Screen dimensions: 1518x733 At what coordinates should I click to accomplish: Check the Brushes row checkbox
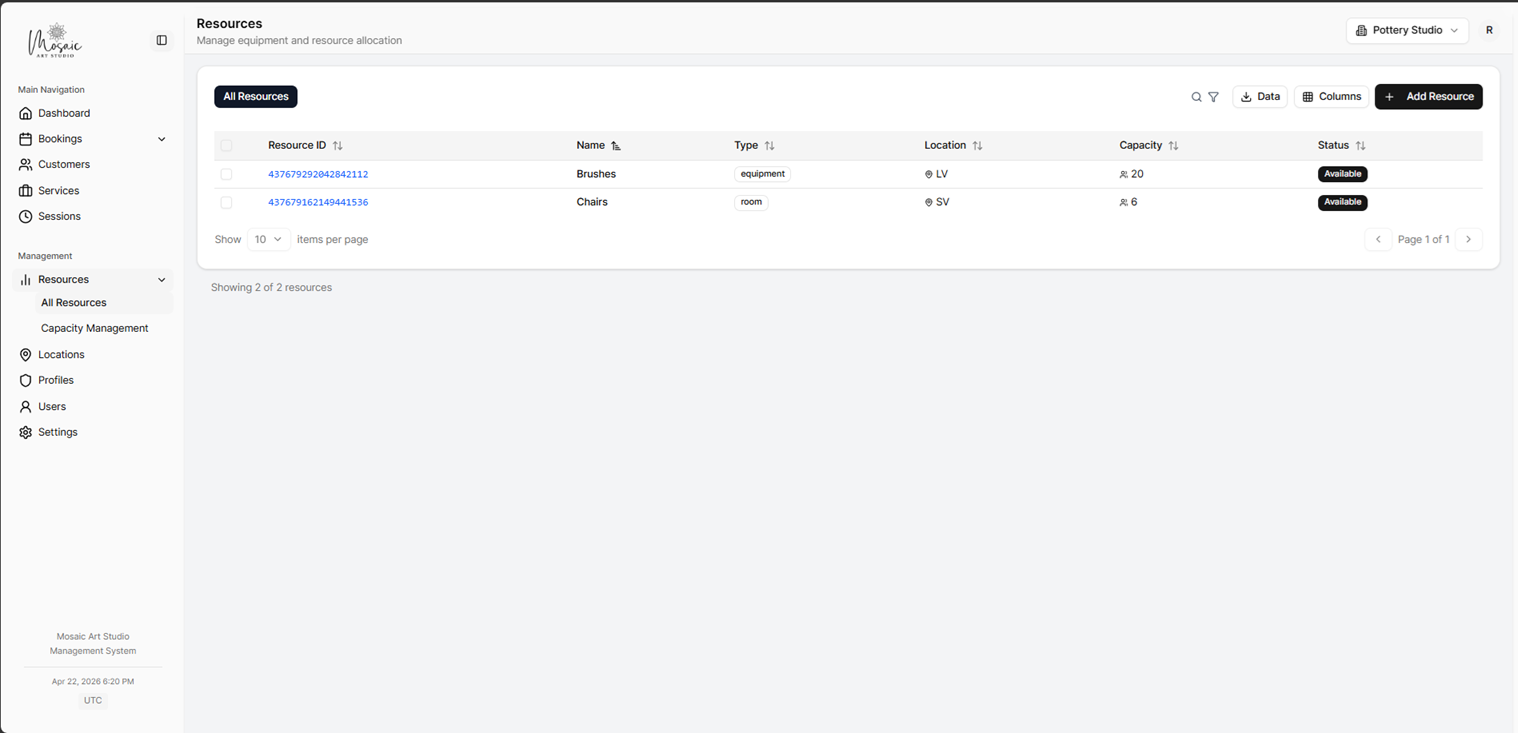(227, 173)
